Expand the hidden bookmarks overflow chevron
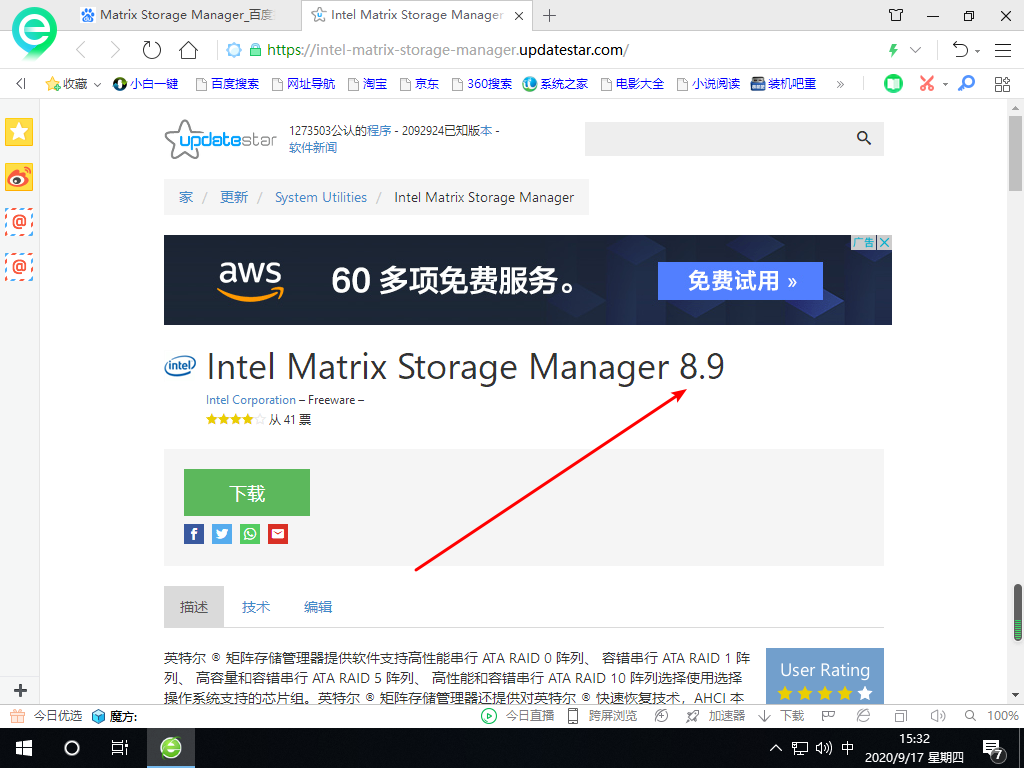The width and height of the screenshot is (1024, 768). 838,83
